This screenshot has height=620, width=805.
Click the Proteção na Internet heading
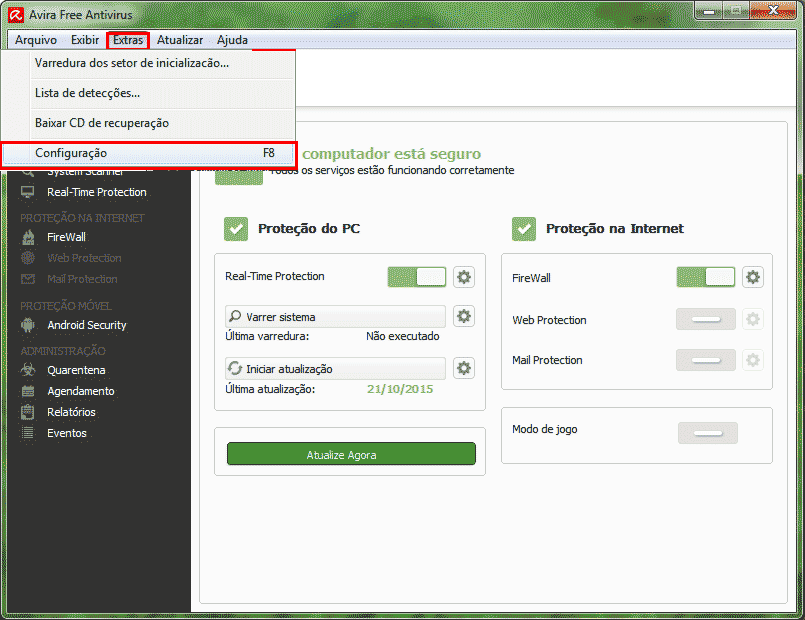click(x=615, y=229)
